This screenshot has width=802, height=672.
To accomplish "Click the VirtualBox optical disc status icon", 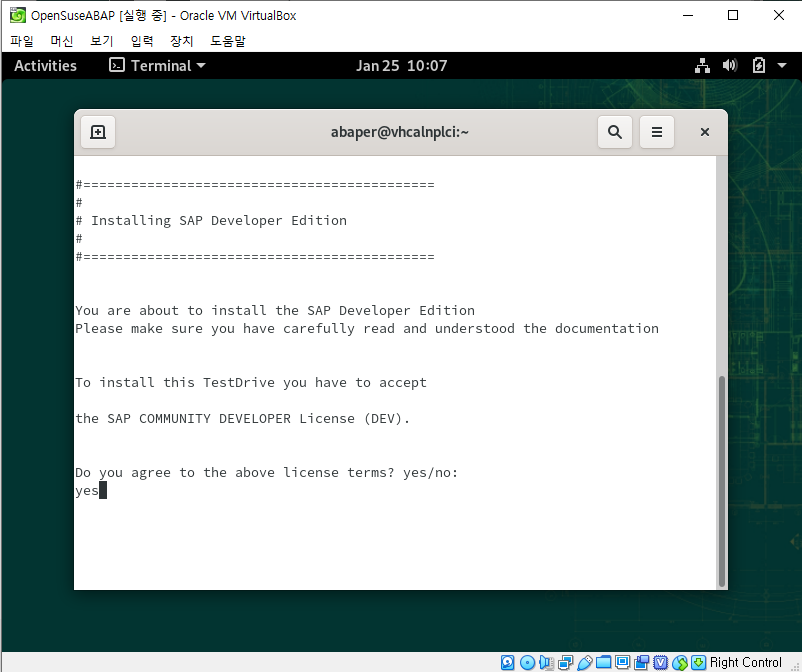I will [527, 662].
